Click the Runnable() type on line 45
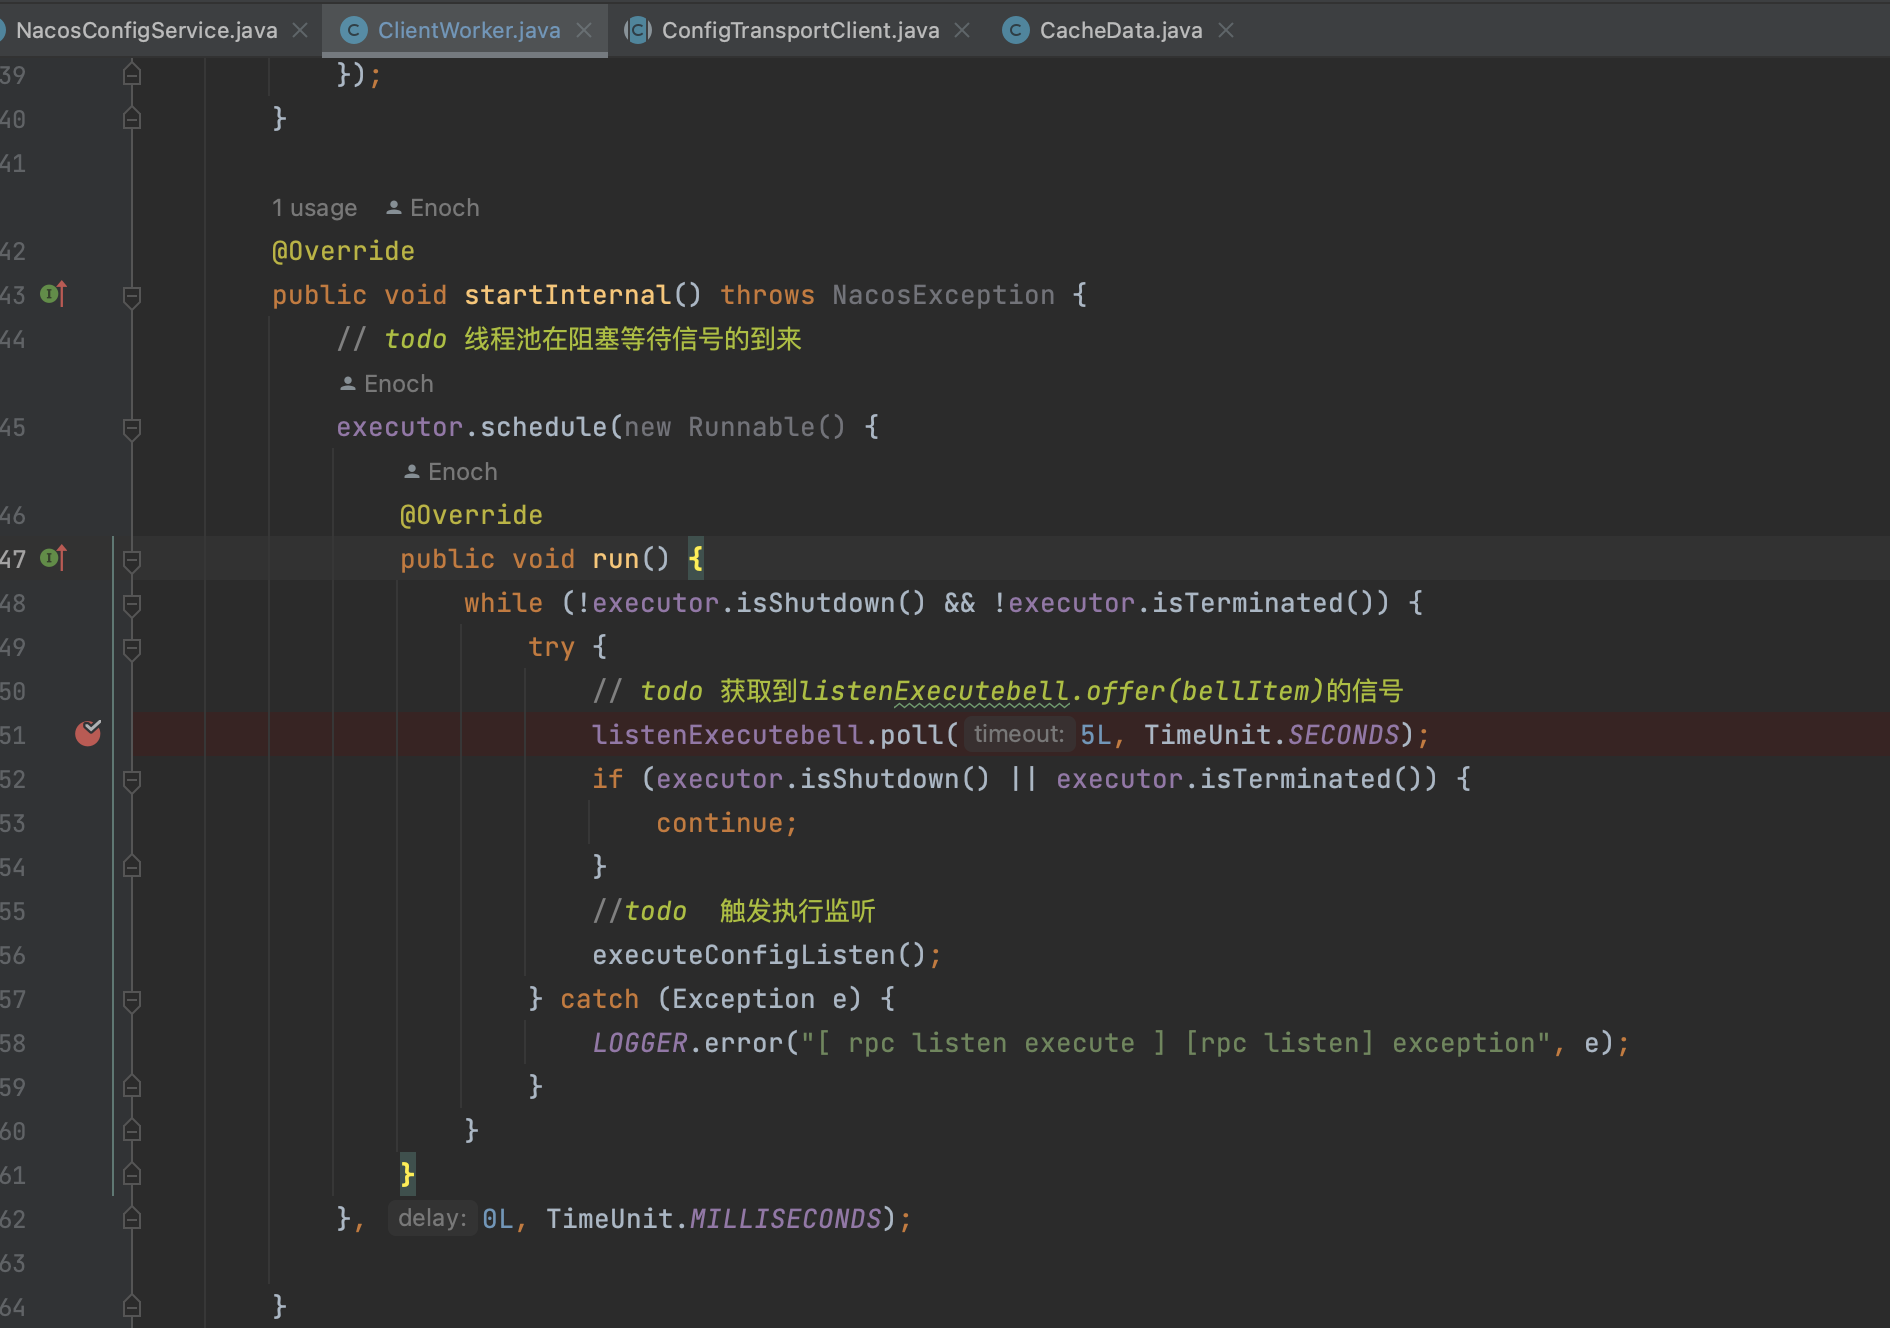 (x=767, y=427)
